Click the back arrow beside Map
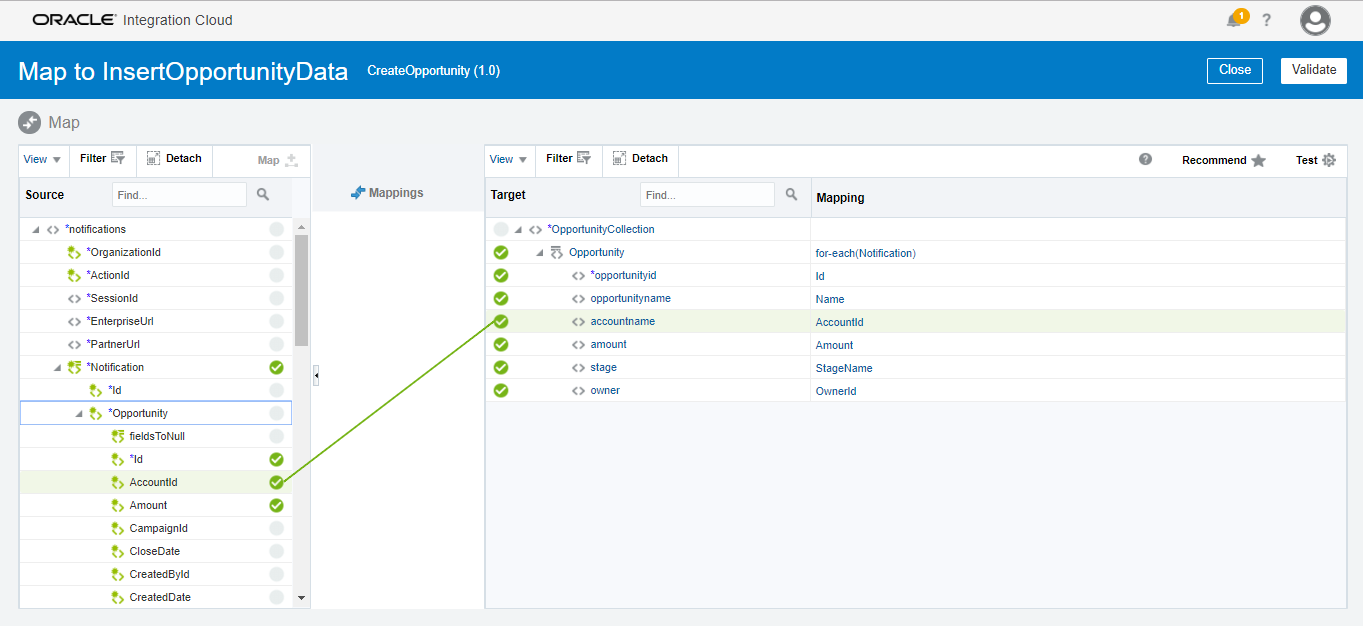Image resolution: width=1363 pixels, height=626 pixels. point(29,123)
